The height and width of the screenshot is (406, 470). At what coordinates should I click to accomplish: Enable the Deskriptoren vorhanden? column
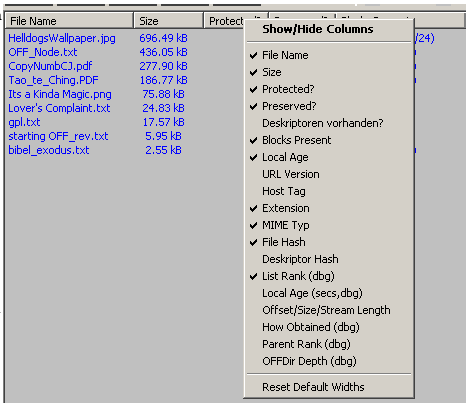point(328,123)
